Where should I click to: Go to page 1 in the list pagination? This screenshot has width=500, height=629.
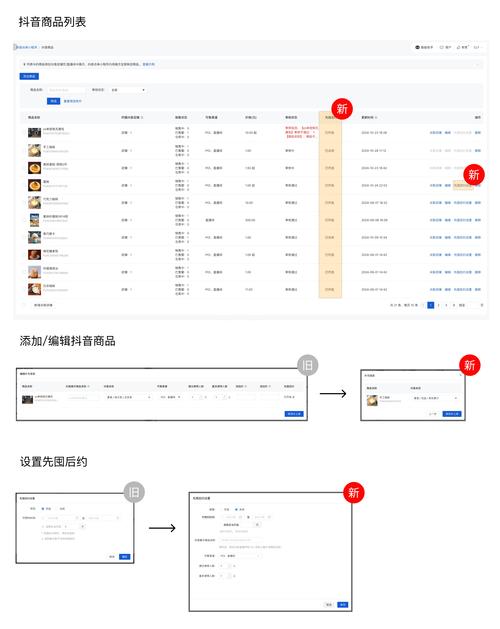pyautogui.click(x=431, y=305)
